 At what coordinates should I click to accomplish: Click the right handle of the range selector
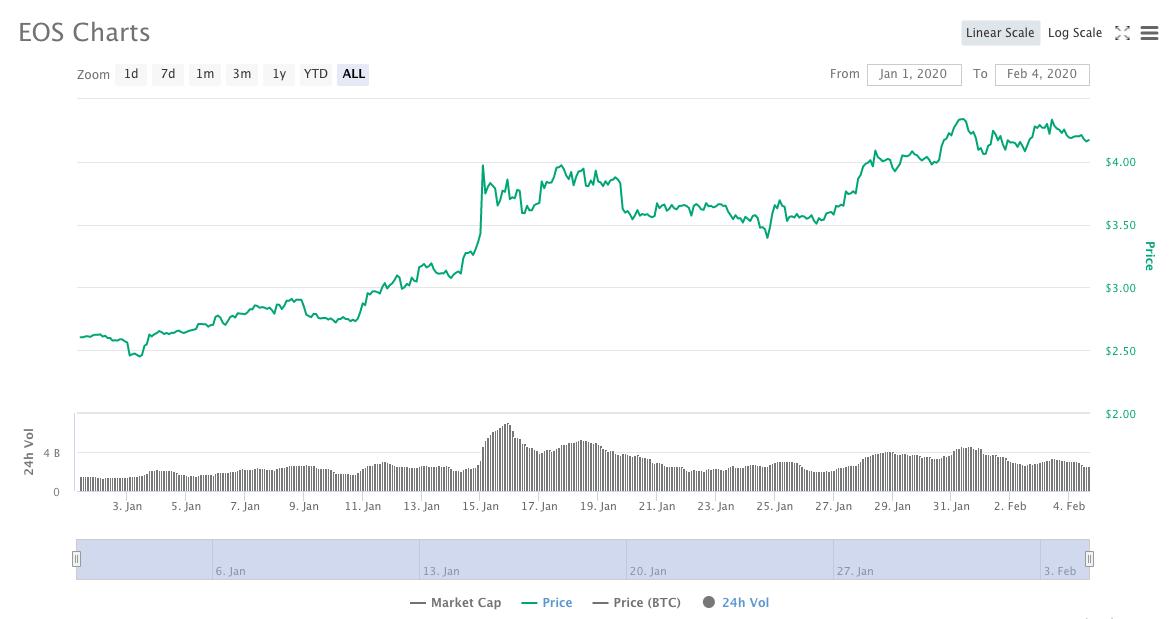tap(1090, 559)
